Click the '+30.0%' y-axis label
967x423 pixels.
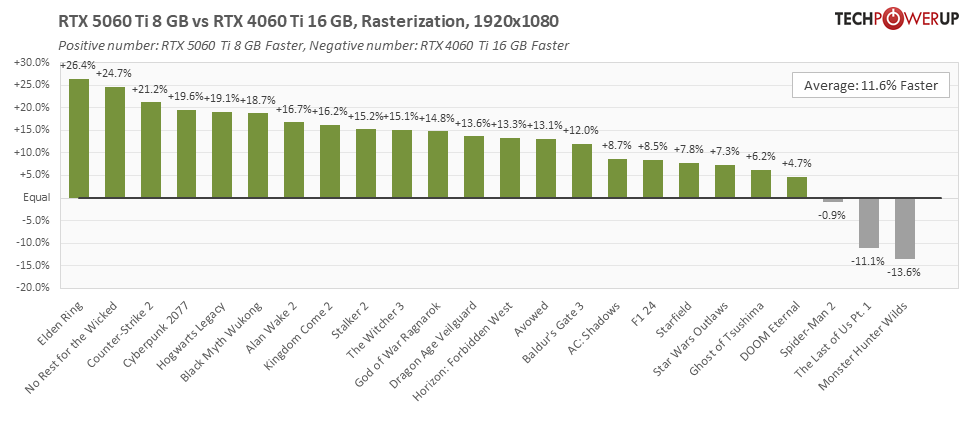point(32,62)
